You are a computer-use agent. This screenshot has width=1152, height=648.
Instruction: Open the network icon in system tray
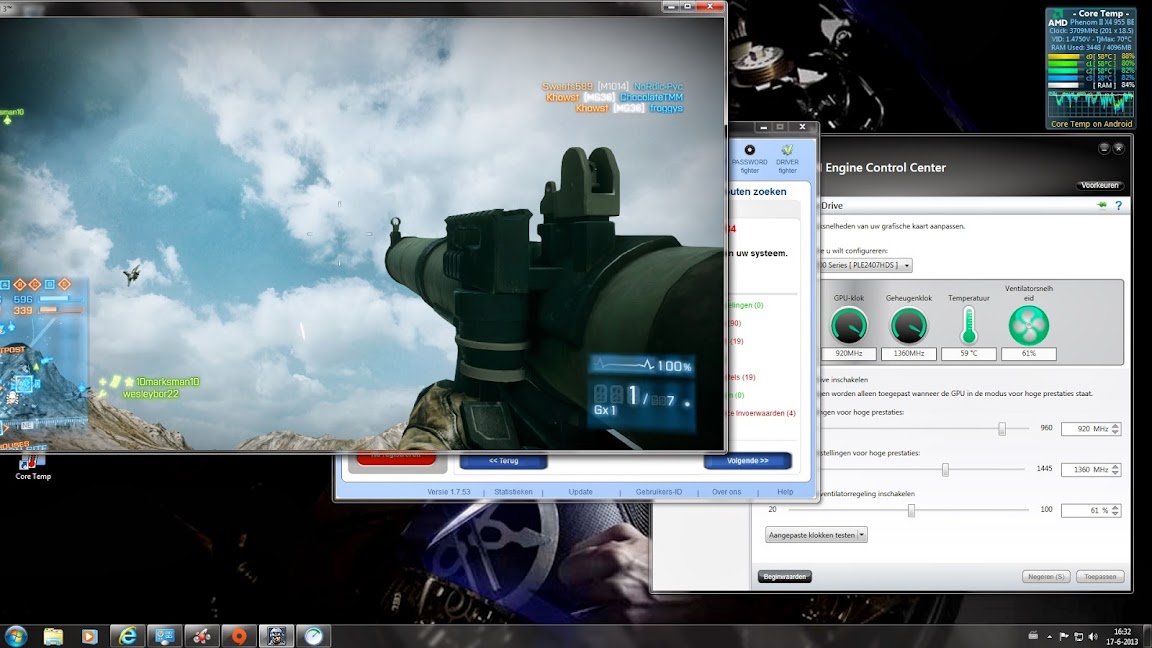pyautogui.click(x=1078, y=636)
